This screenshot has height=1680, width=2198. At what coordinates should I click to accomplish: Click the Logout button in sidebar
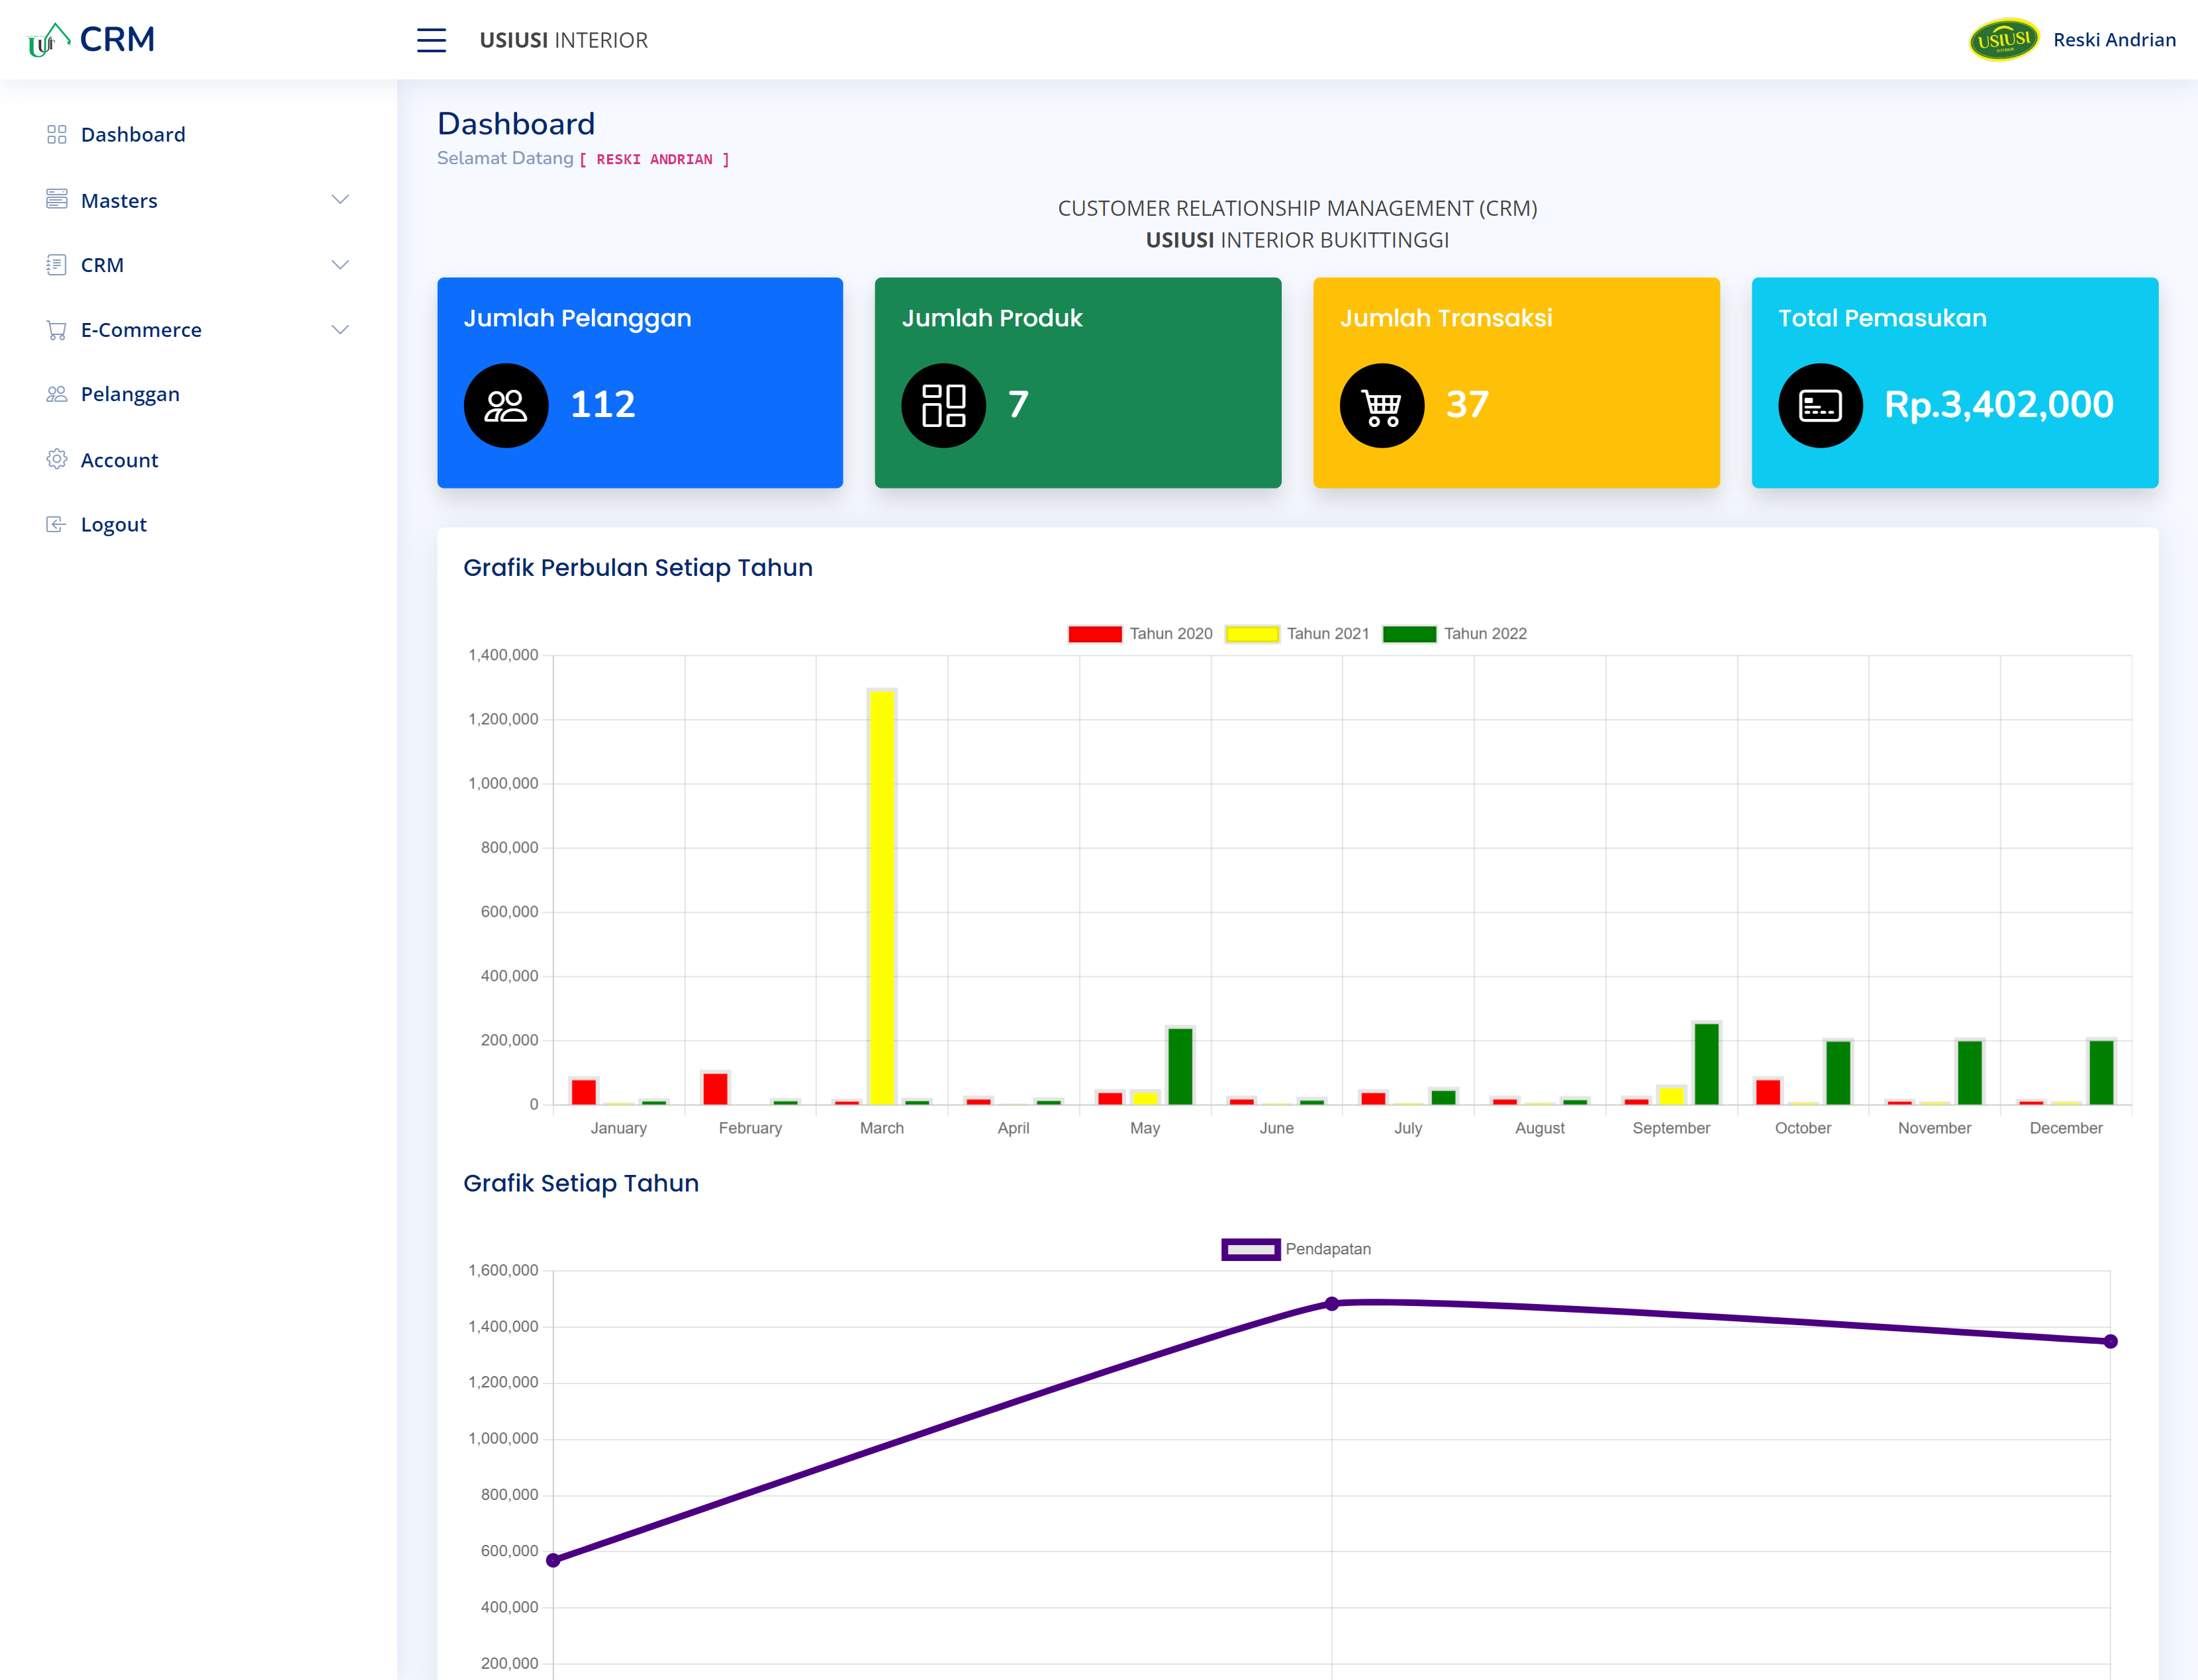tap(115, 524)
